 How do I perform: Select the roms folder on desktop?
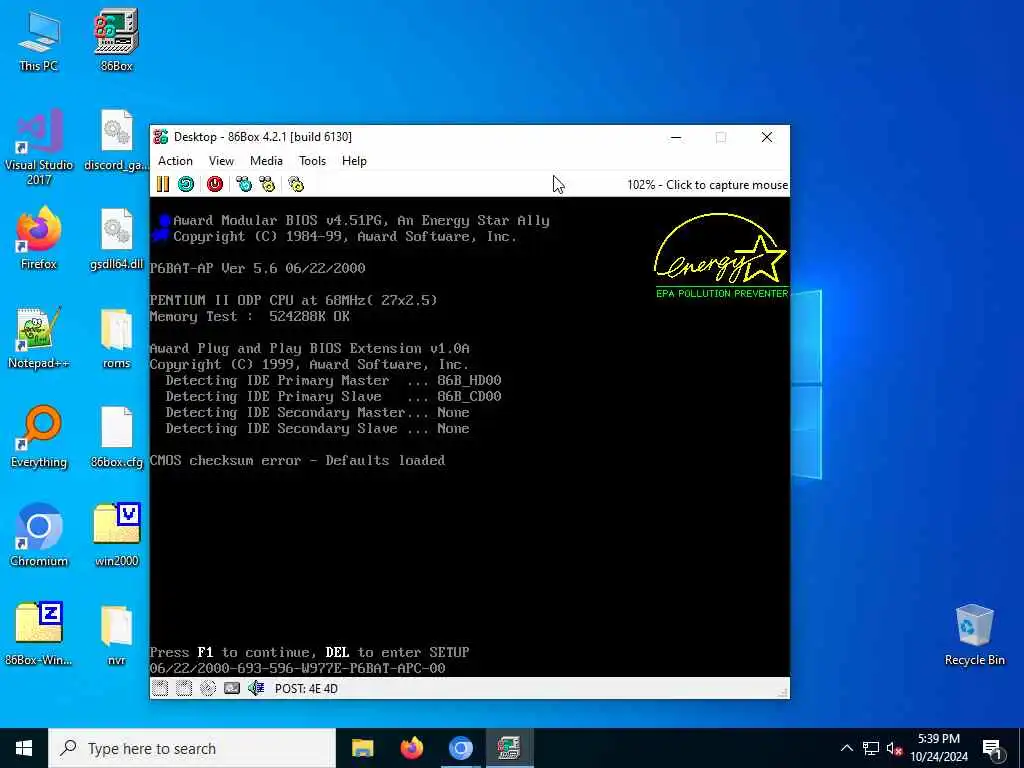point(116,338)
